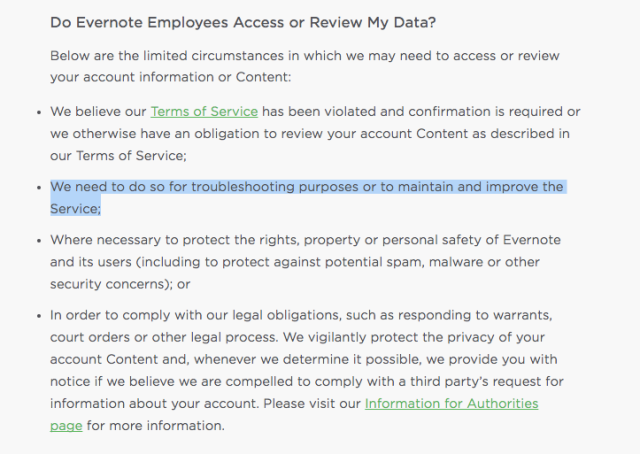Click the "Do Evernote Employees Access" heading
The height and width of the screenshot is (454, 640).
(243, 22)
